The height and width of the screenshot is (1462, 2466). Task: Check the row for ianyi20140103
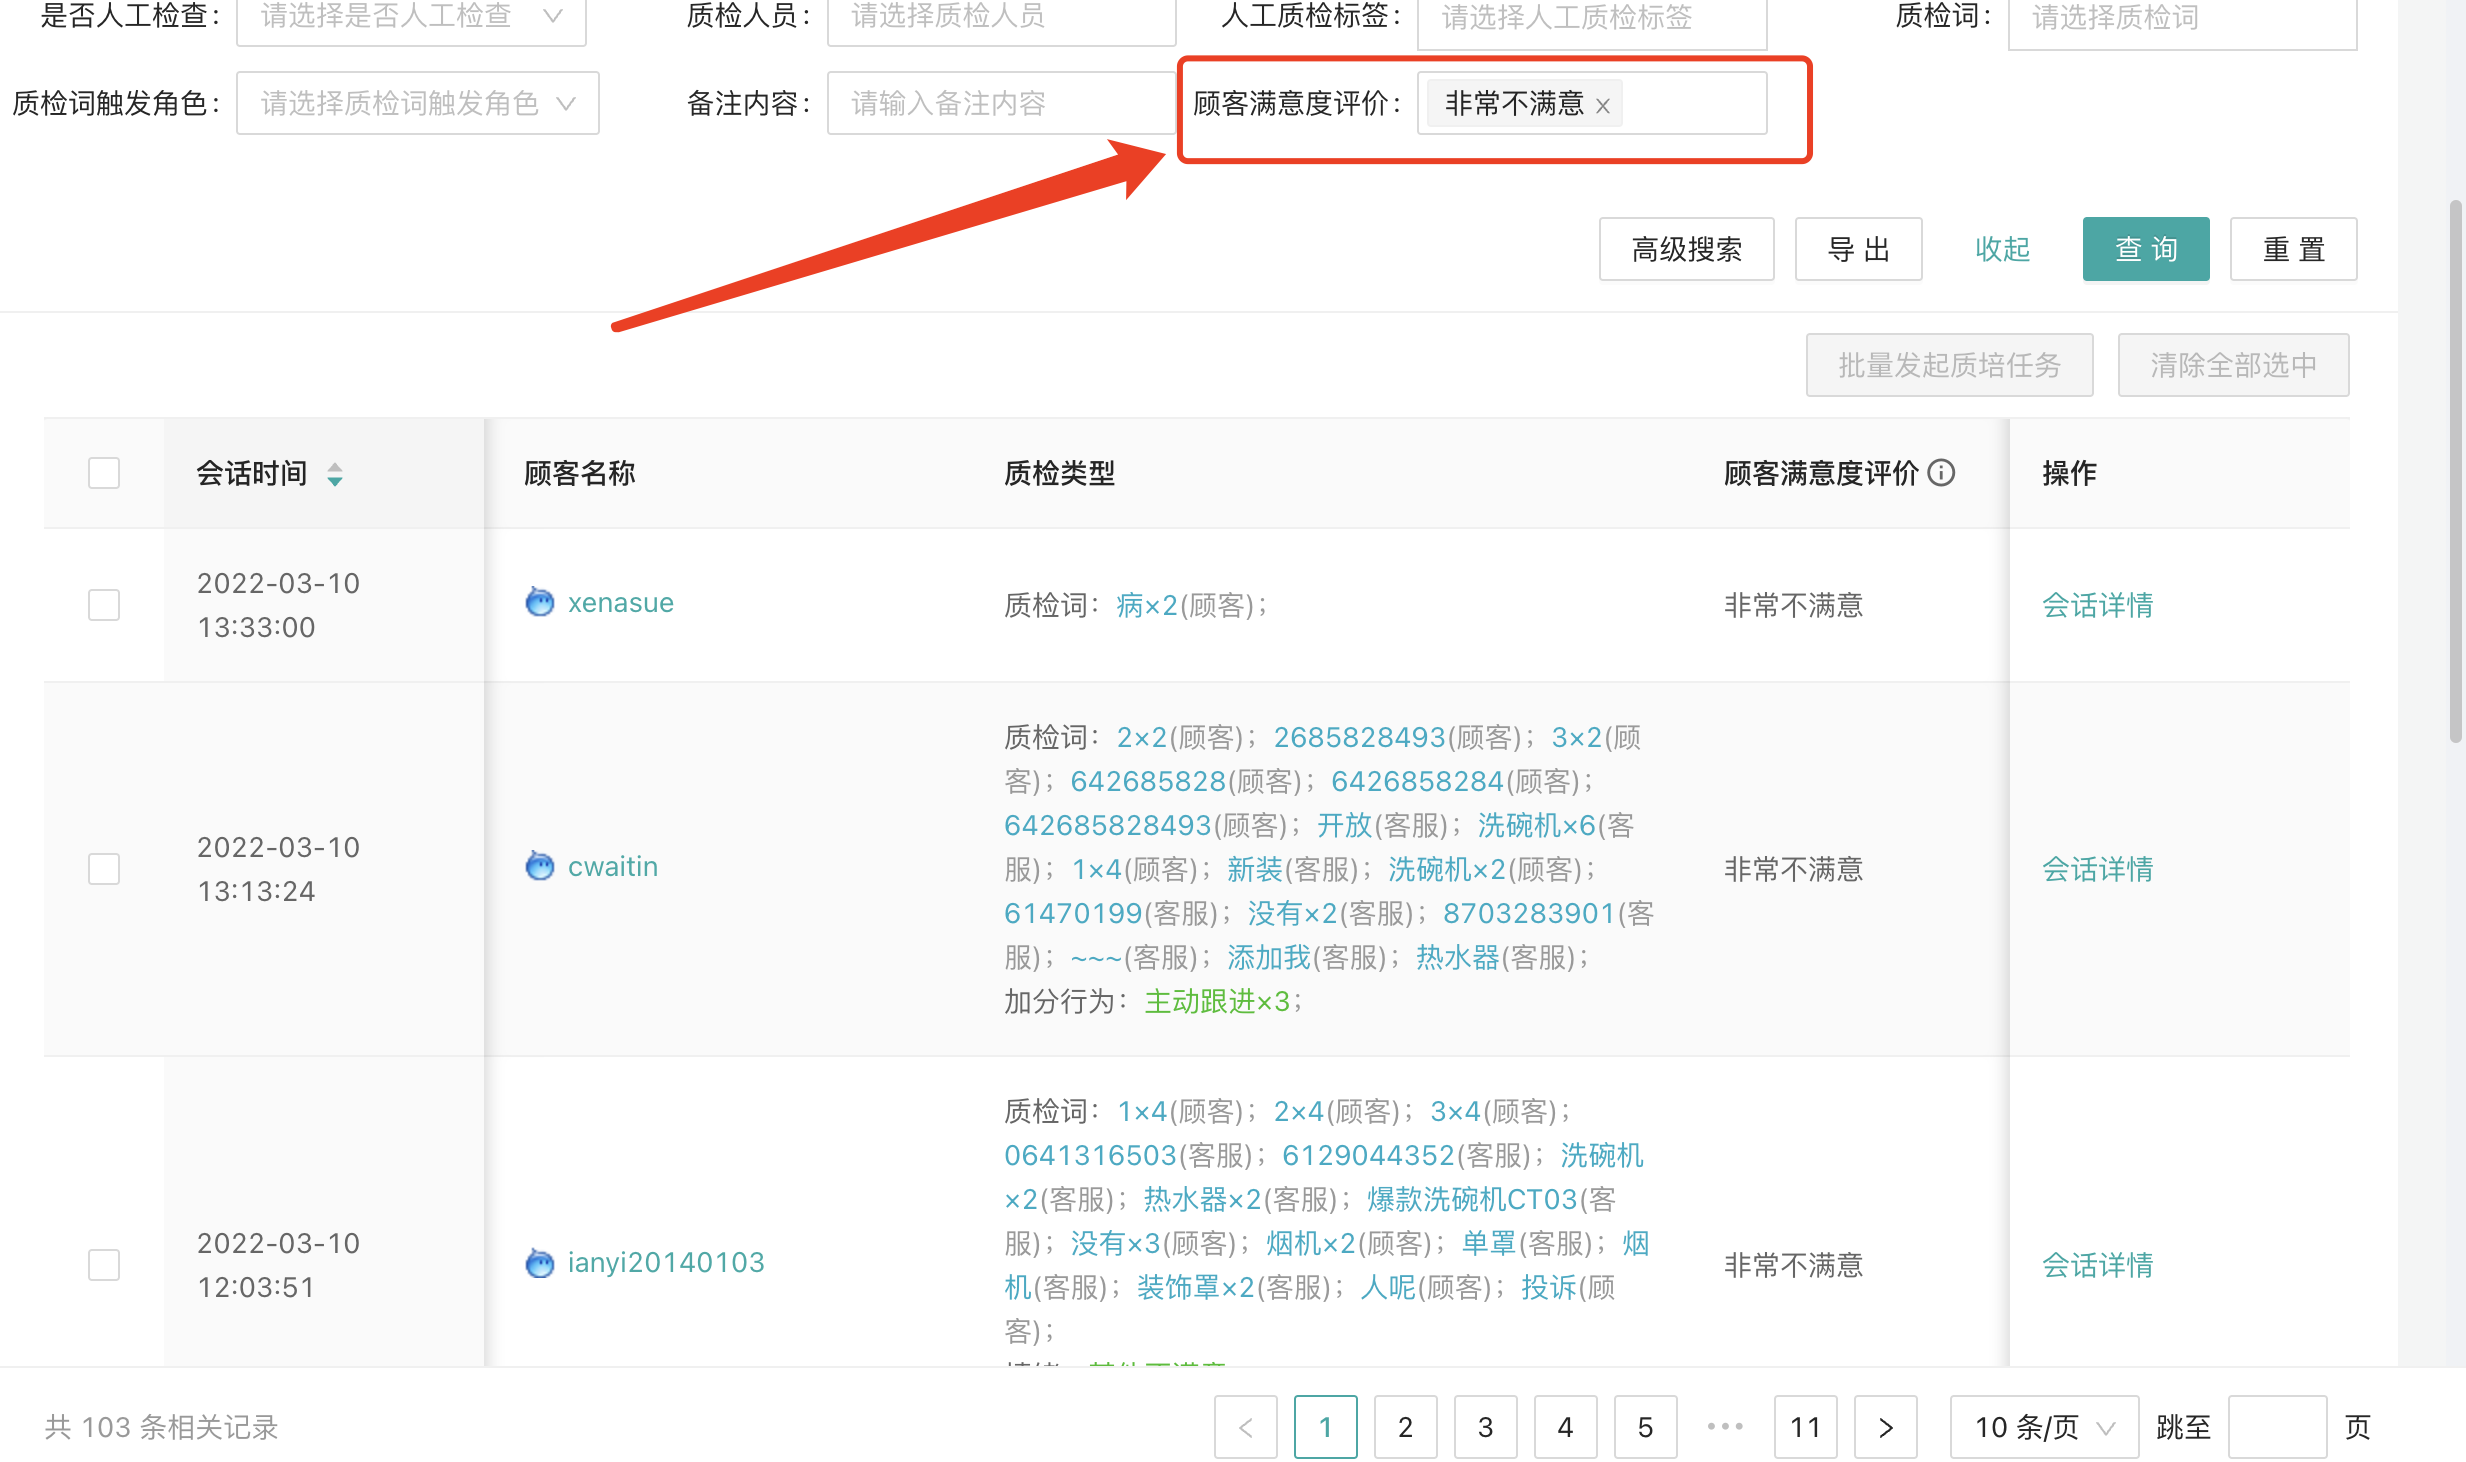pos(104,1265)
